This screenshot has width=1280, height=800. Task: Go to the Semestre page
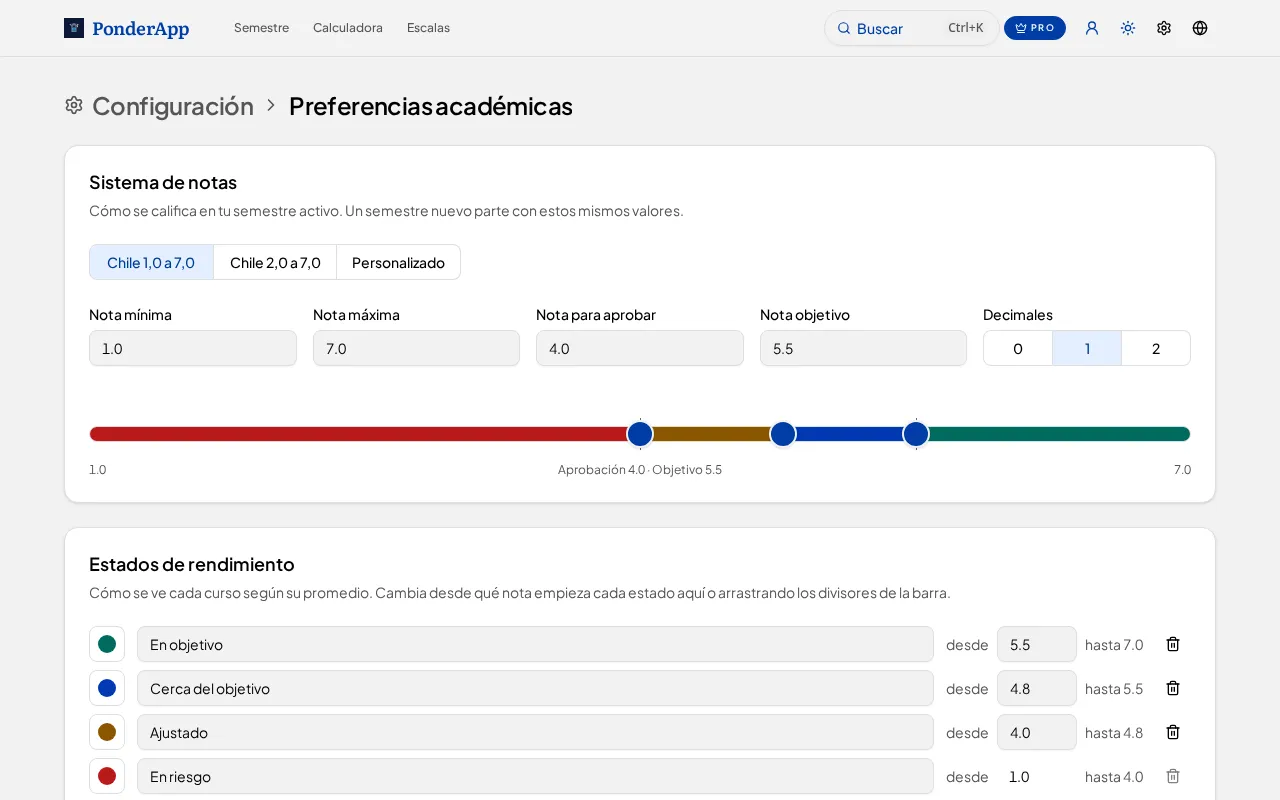pos(261,28)
